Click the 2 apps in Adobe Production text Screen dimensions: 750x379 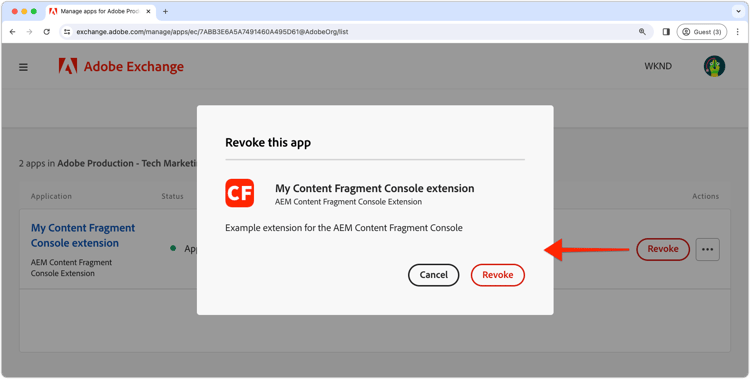point(108,163)
